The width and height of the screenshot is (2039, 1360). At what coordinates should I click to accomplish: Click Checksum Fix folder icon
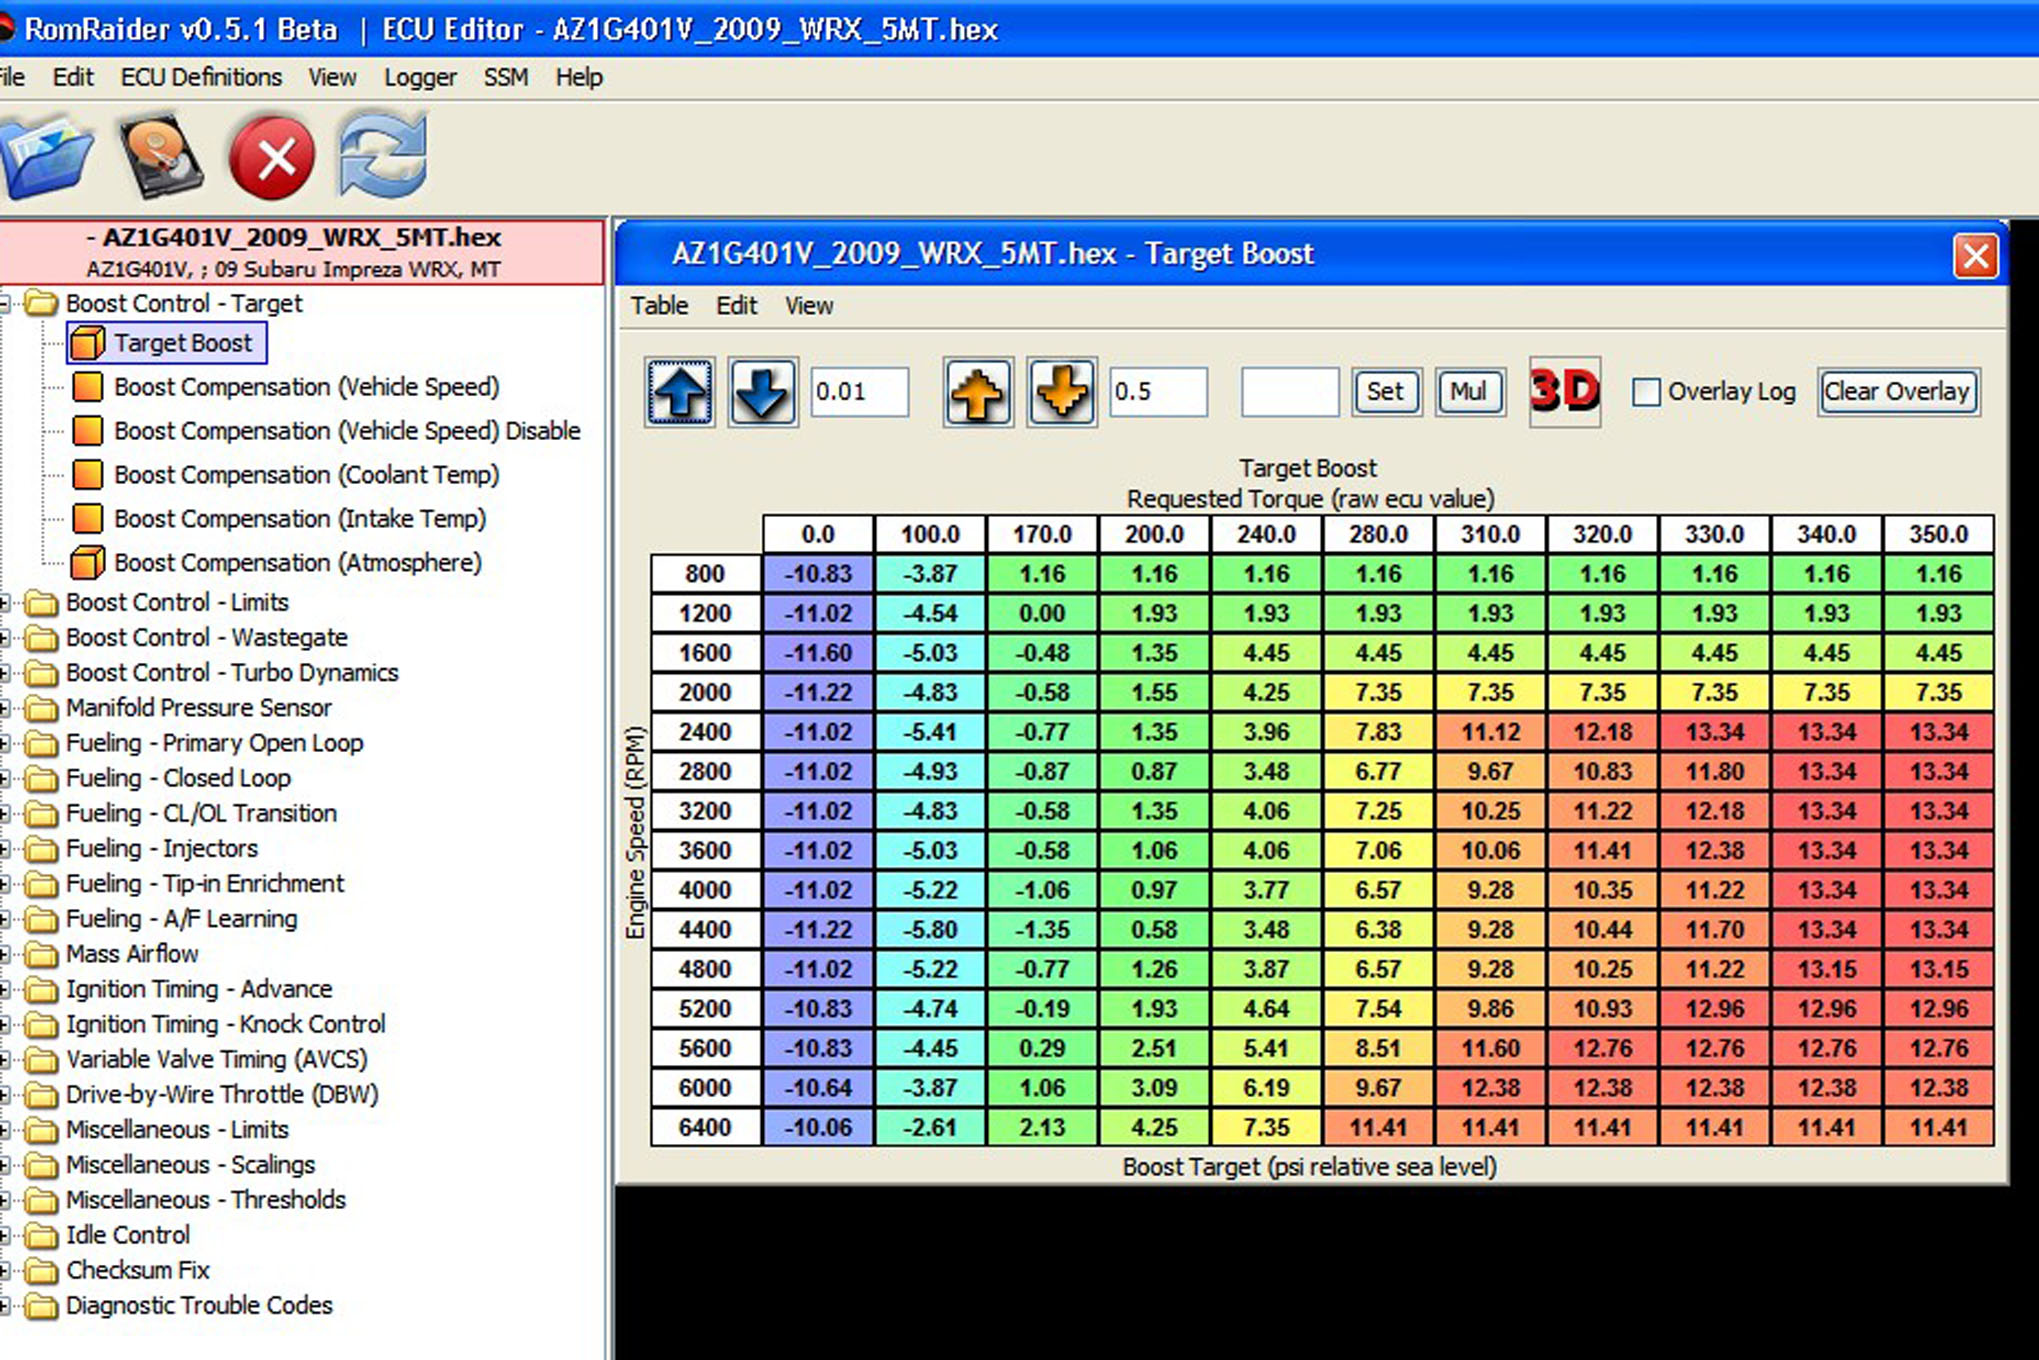[x=41, y=1271]
